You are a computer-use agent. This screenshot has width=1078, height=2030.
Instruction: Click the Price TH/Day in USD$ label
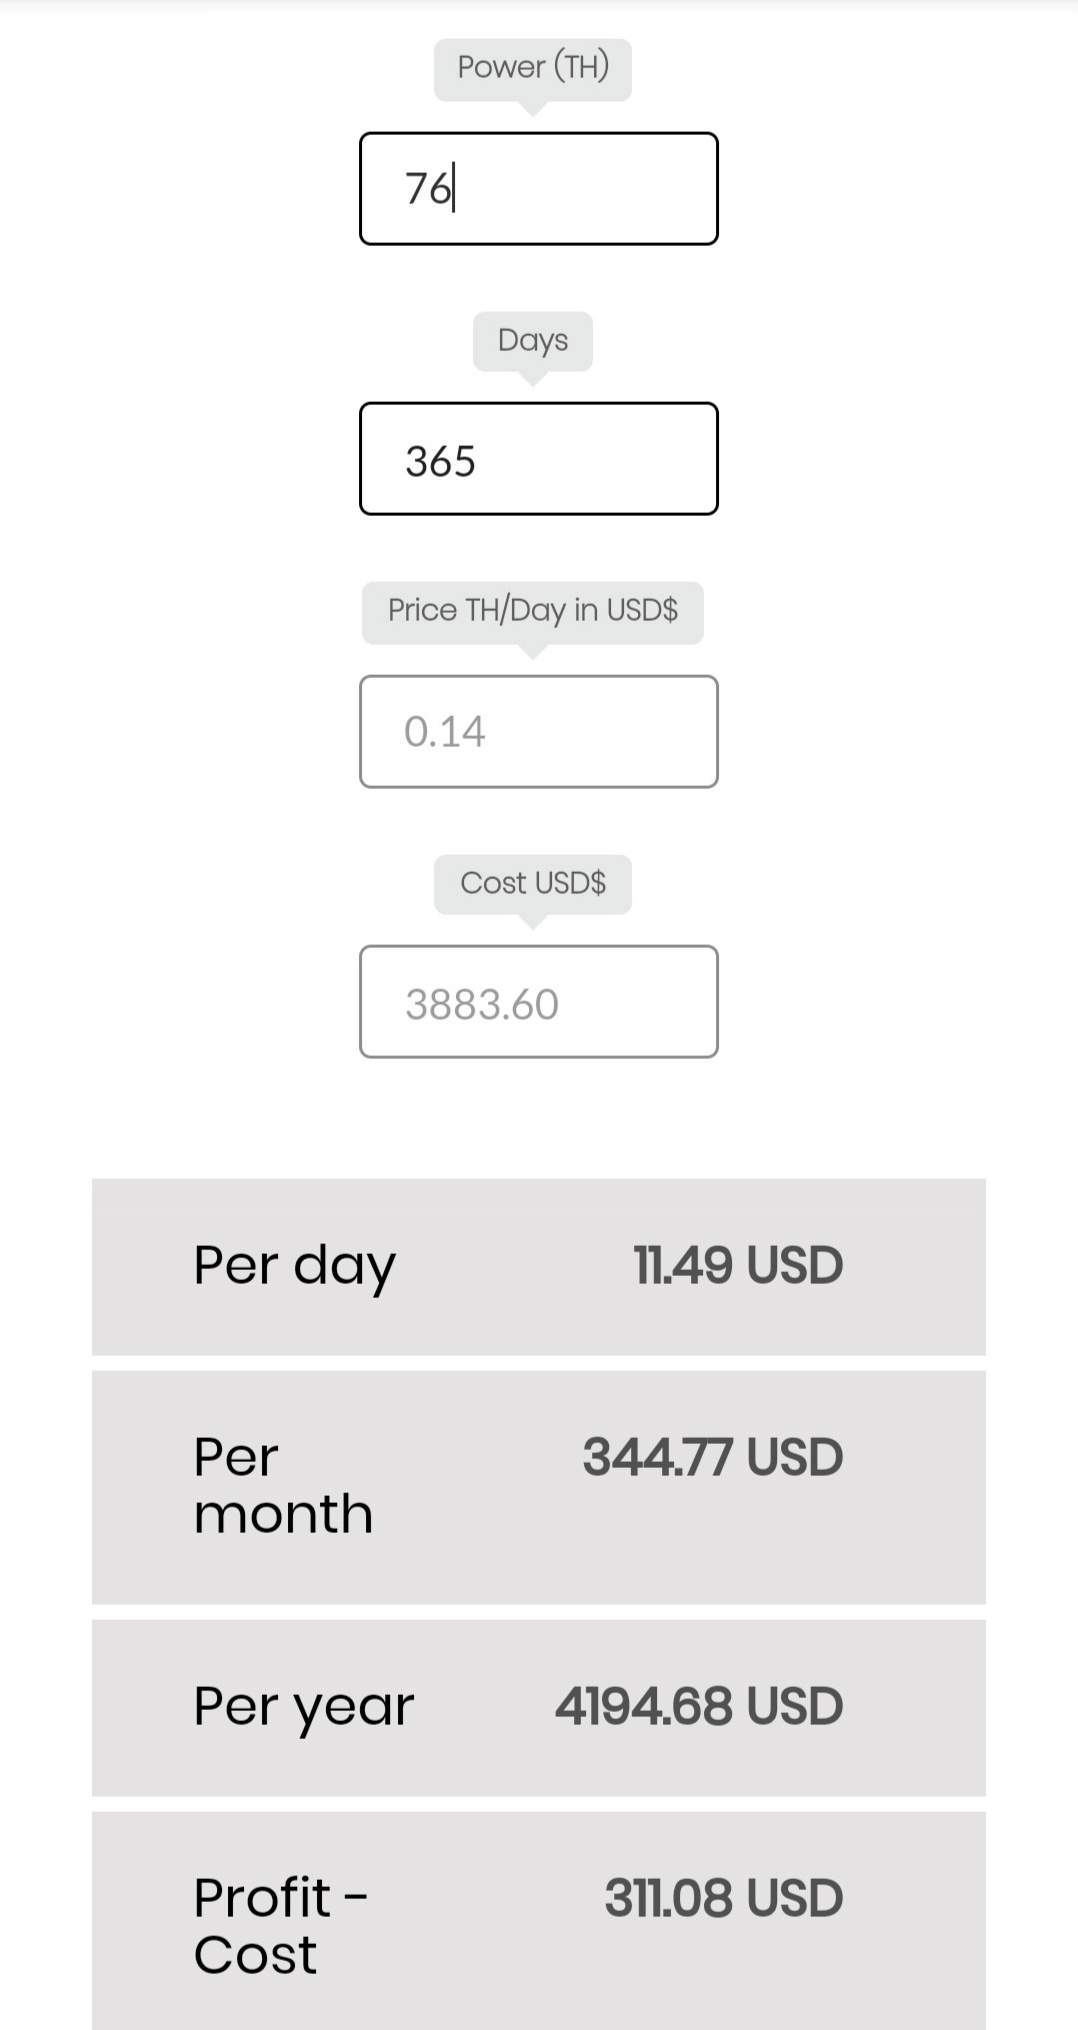pos(532,610)
